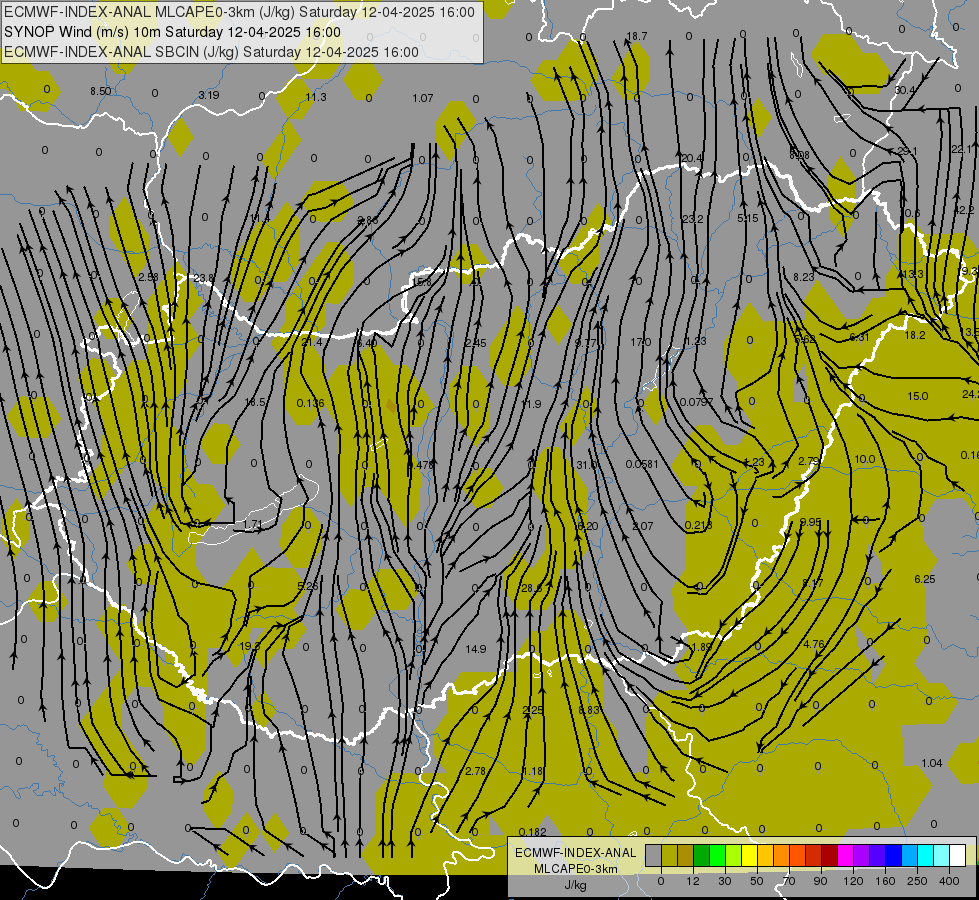Pick the sky blue swatch left of the 250 tick

tap(909, 856)
